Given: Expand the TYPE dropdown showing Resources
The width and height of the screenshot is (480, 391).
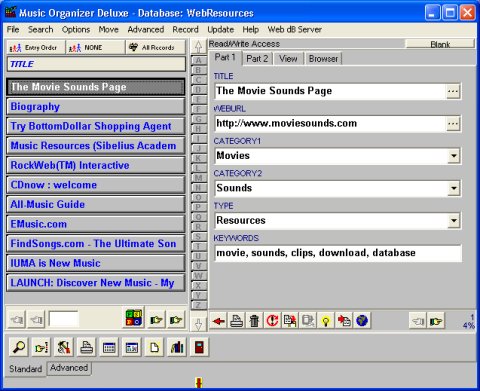Looking at the screenshot, I should [453, 221].
